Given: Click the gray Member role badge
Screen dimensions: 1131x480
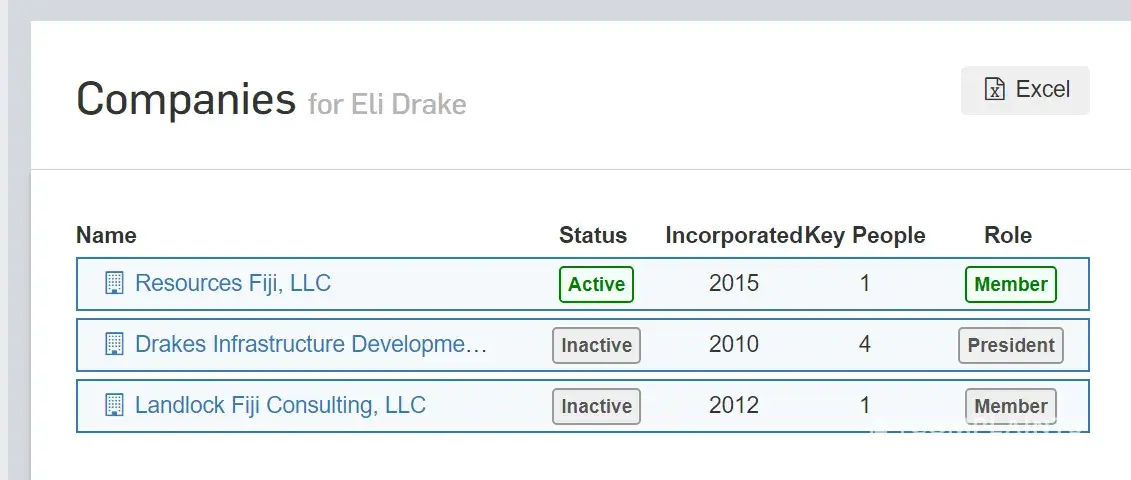Looking at the screenshot, I should (x=1010, y=406).
